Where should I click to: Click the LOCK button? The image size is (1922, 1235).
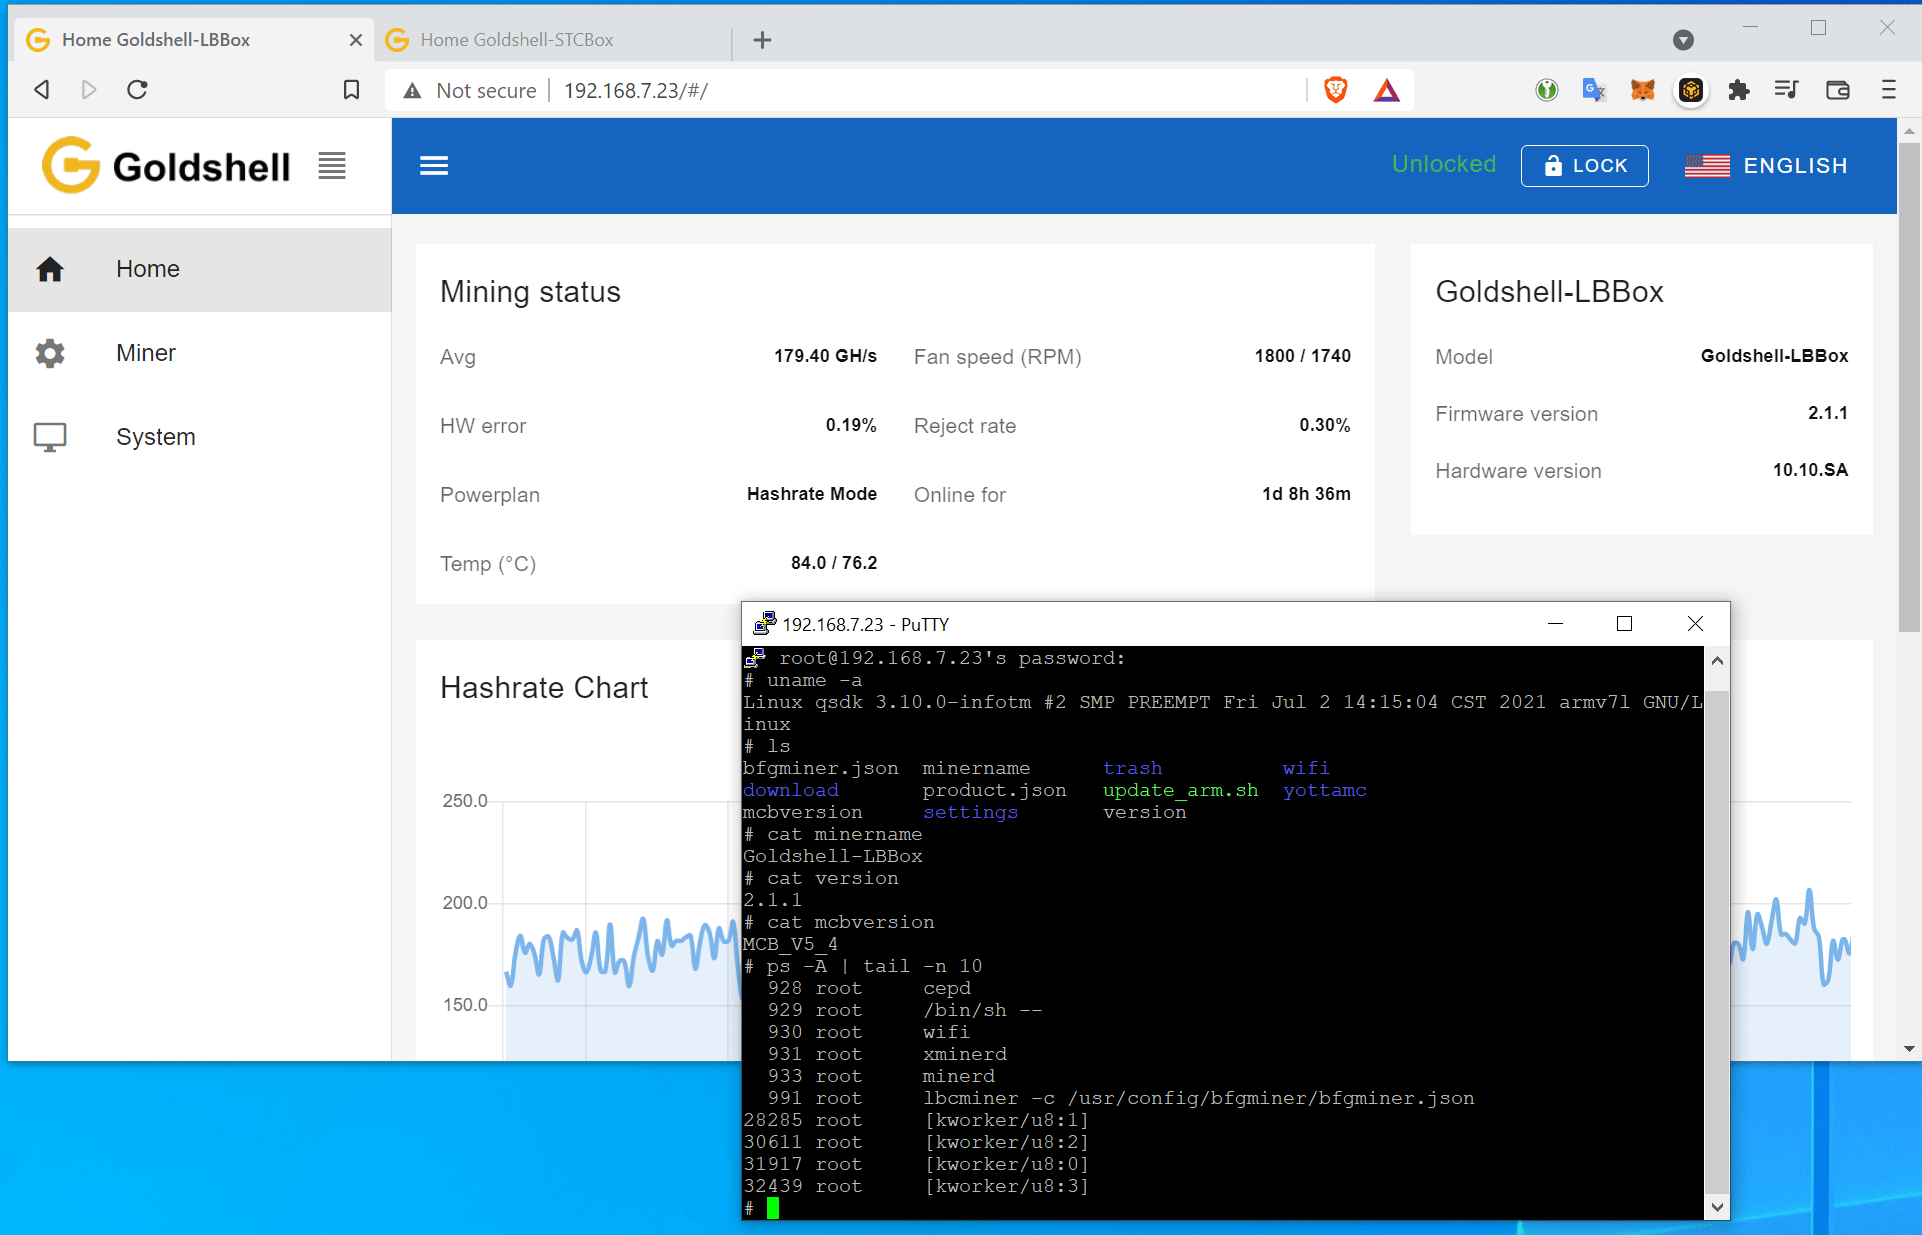pos(1585,166)
